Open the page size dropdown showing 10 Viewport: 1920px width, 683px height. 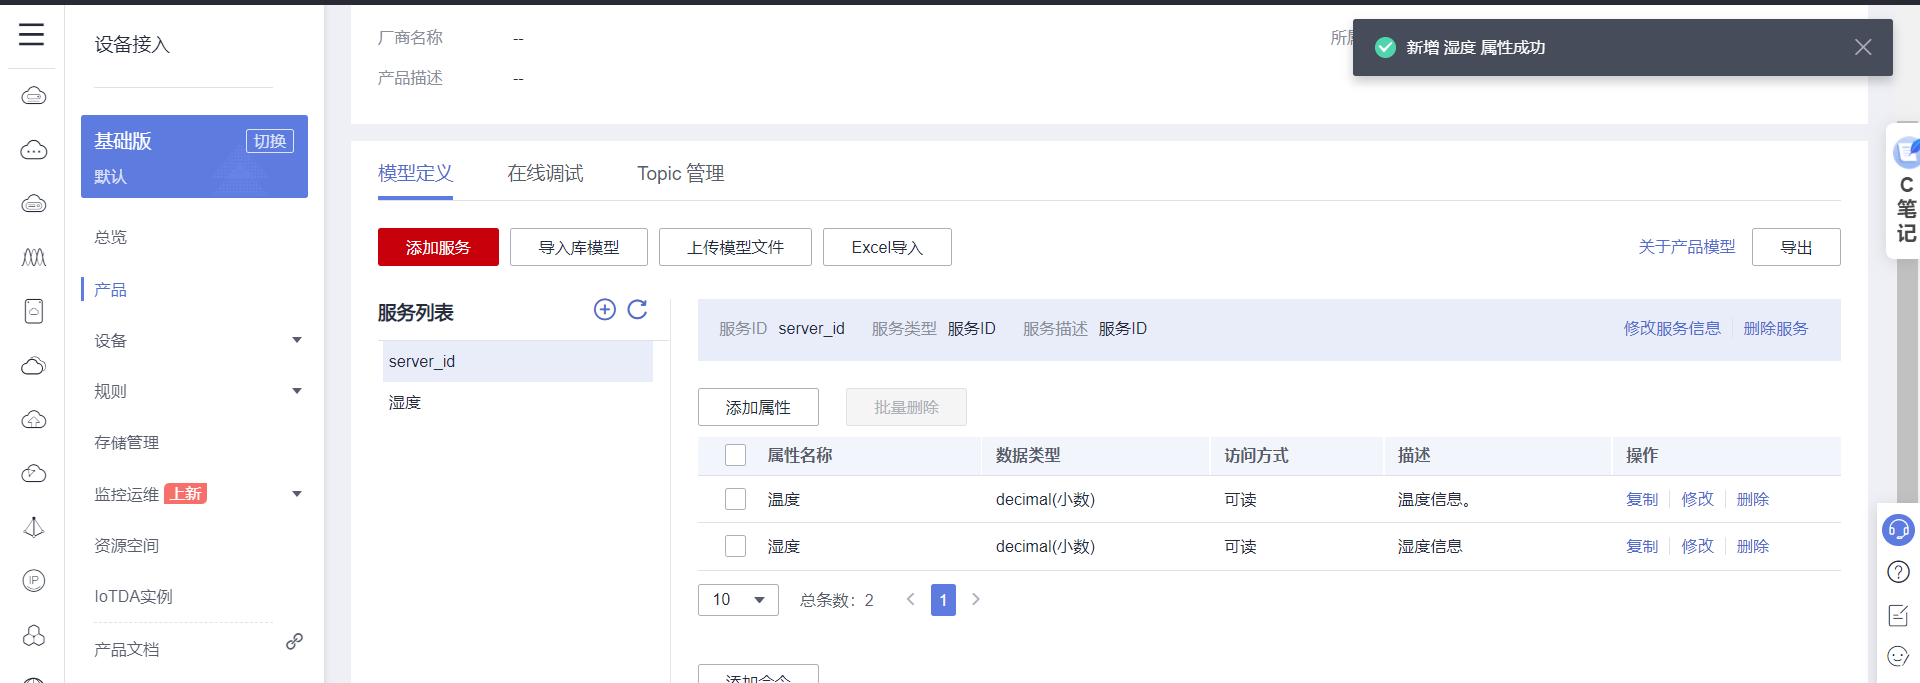point(738,600)
